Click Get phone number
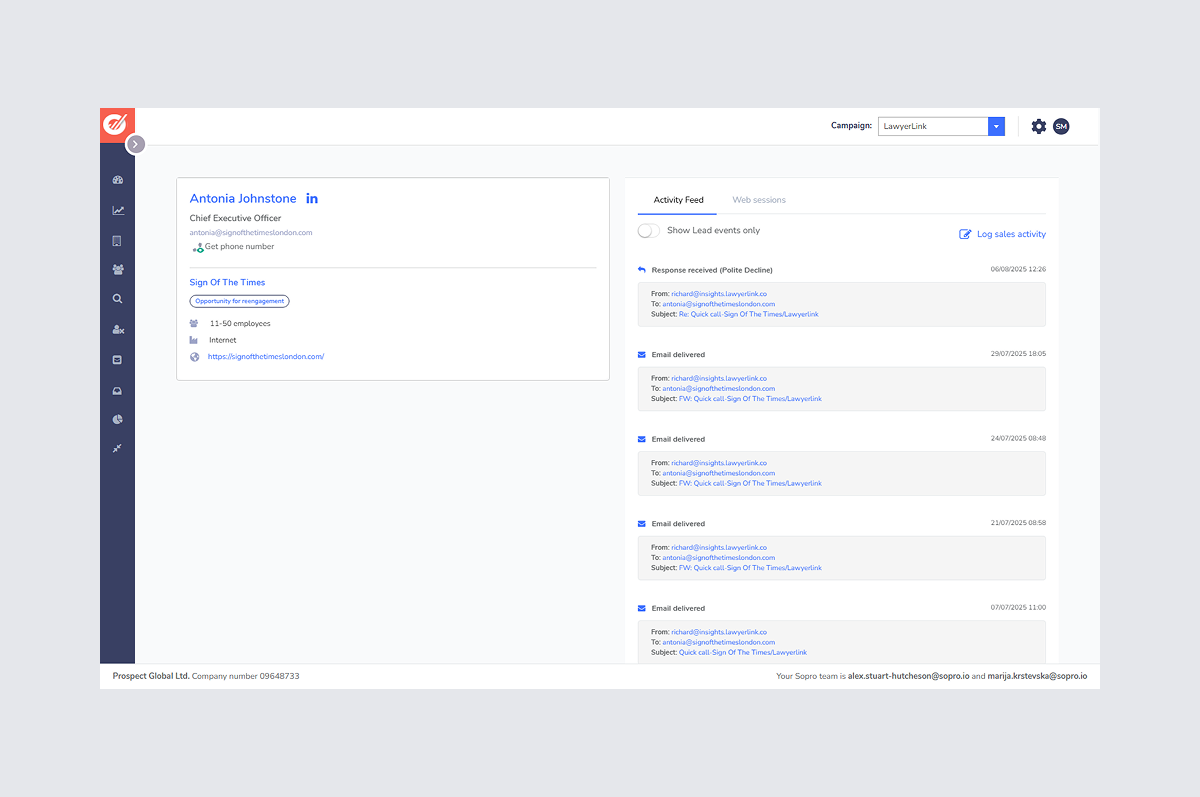1200x797 pixels. [x=238, y=247]
